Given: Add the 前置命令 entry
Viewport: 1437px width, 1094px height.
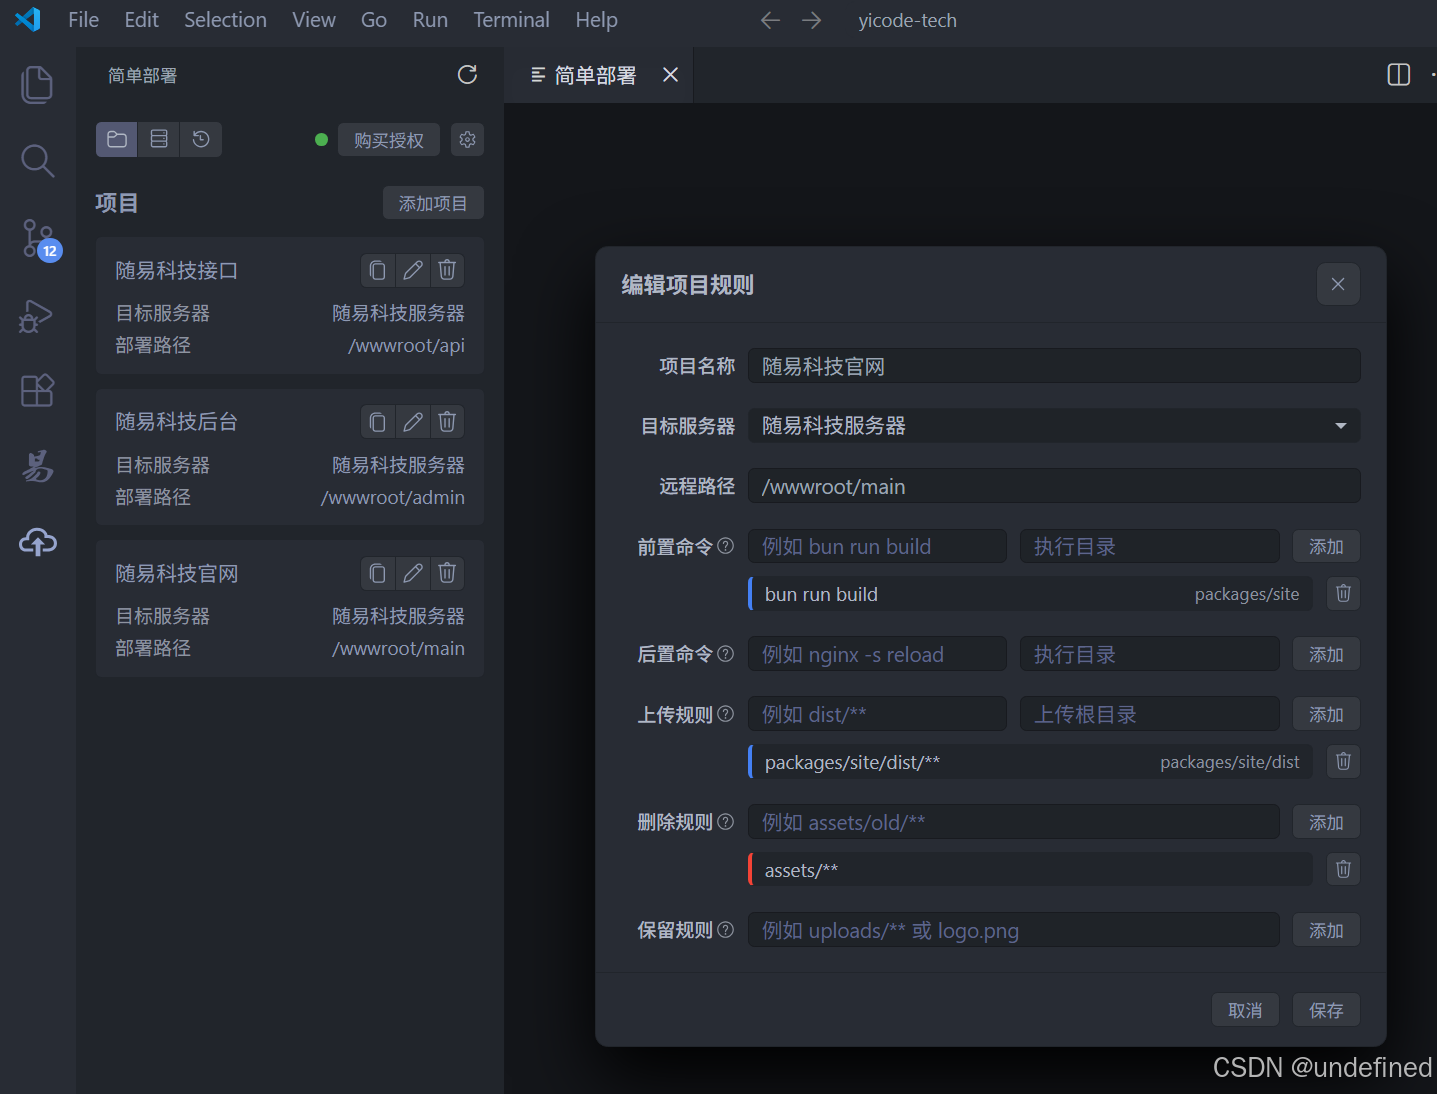Looking at the screenshot, I should (x=1326, y=546).
